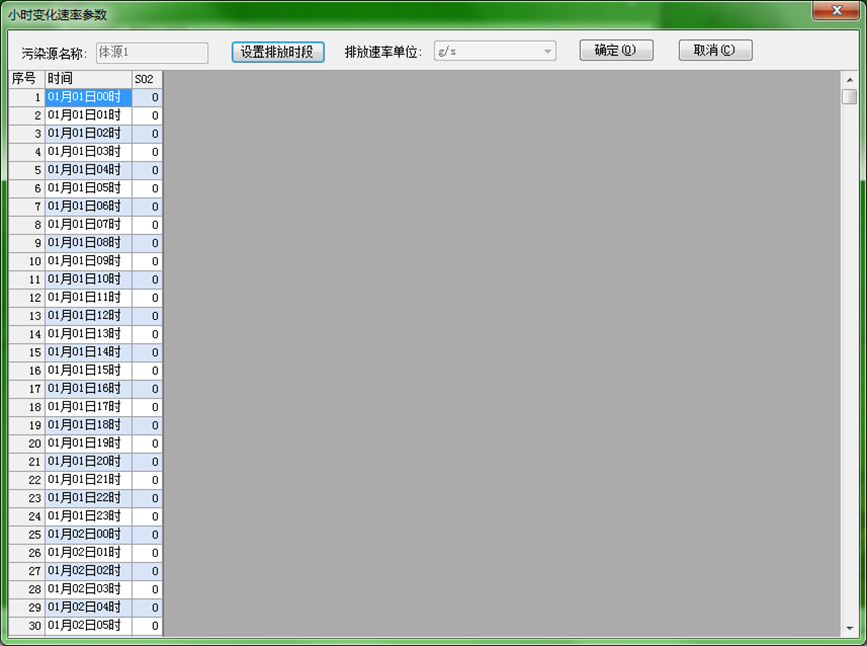
Task: Select the 时间 column header
Action: (x=88, y=78)
